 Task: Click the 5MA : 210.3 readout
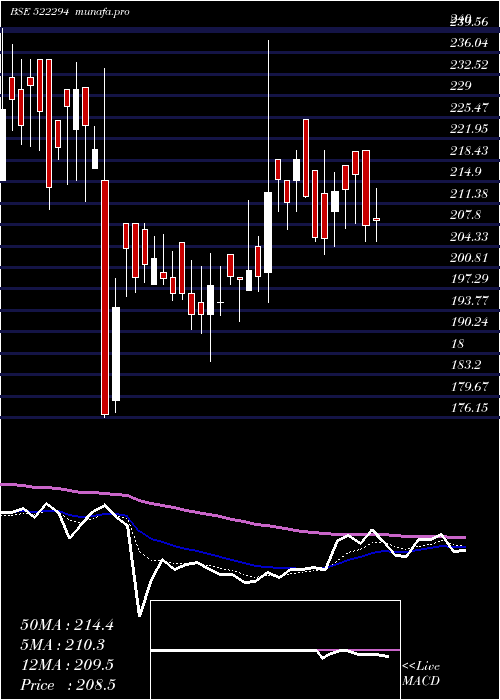(x=62, y=645)
